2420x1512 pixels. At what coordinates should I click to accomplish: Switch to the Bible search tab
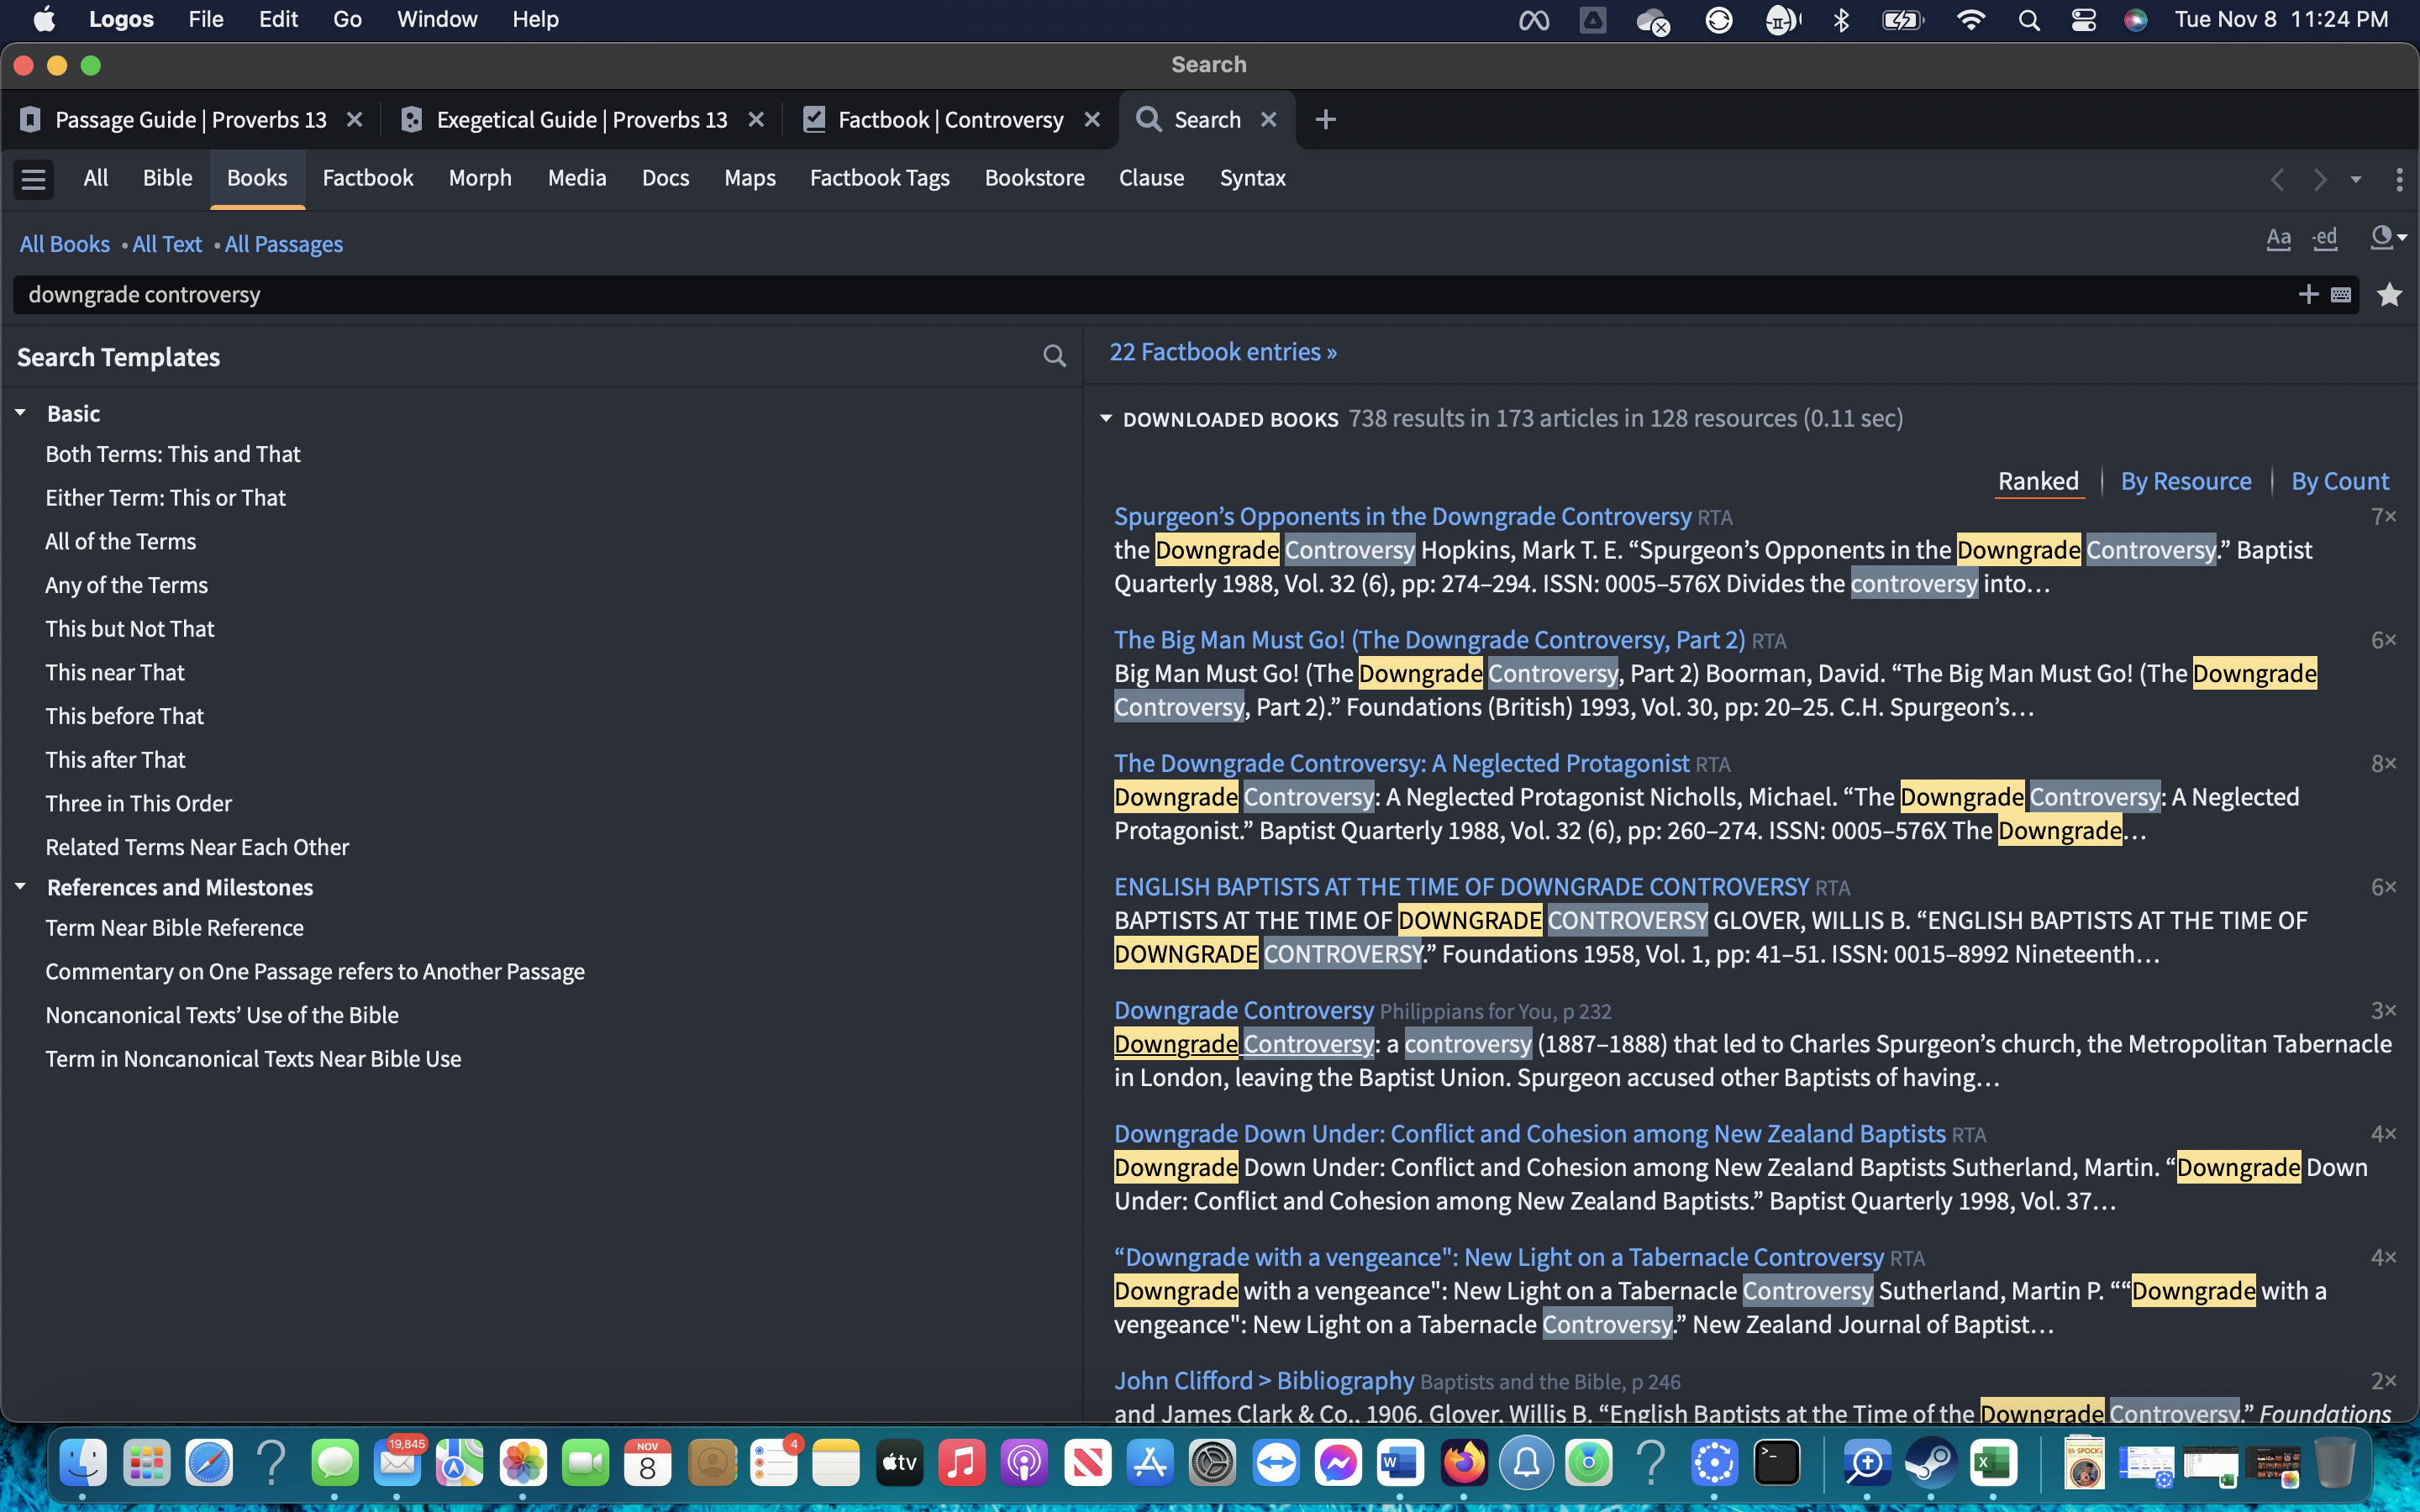[x=167, y=178]
